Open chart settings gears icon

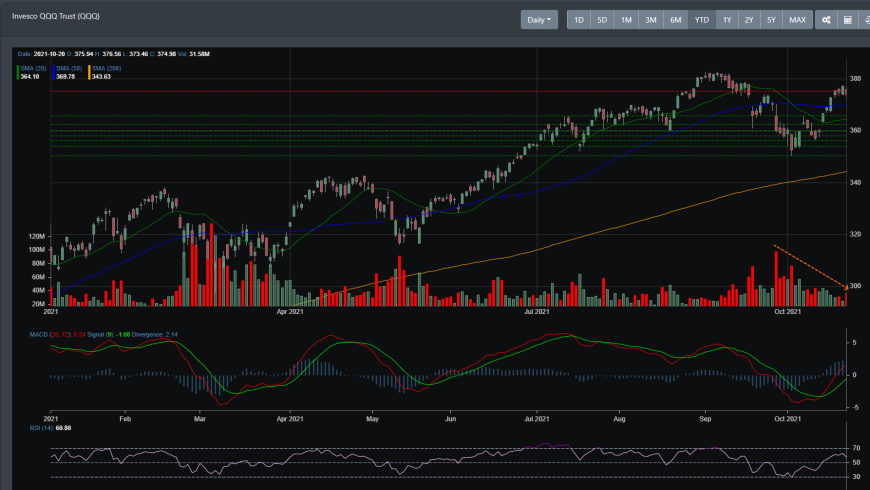pyautogui.click(x=826, y=20)
